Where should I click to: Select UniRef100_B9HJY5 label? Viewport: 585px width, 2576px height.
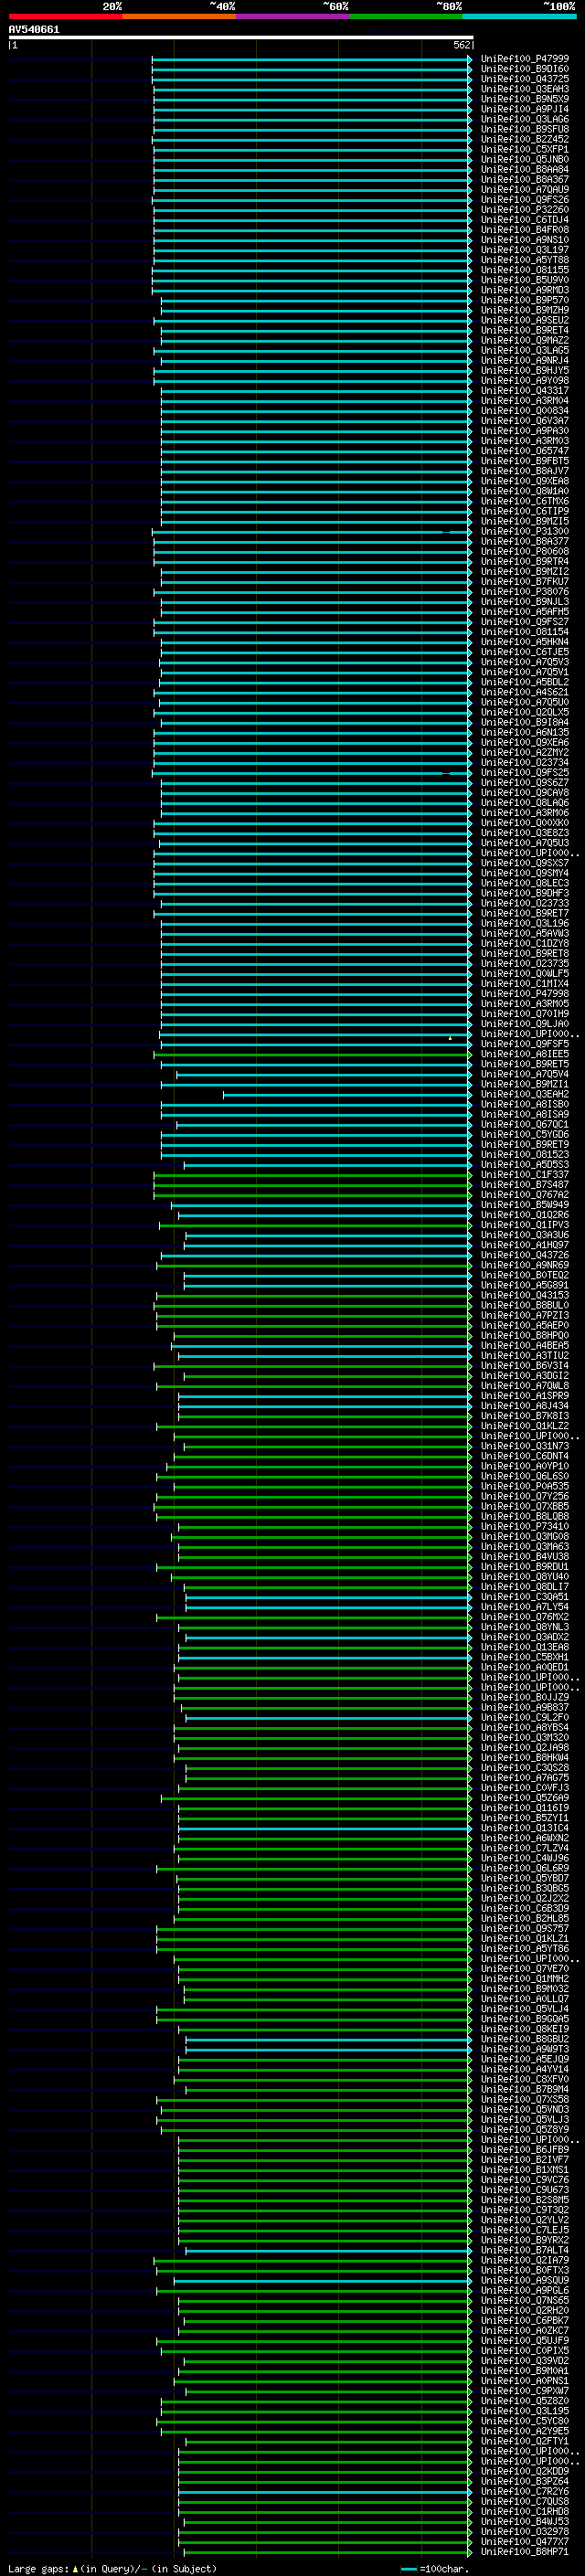click(x=525, y=370)
